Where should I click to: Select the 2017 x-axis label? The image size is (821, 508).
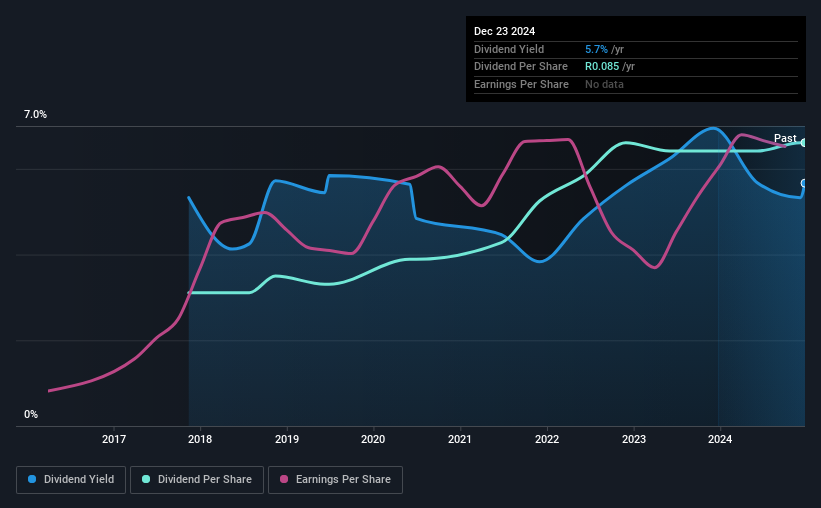[x=114, y=439]
